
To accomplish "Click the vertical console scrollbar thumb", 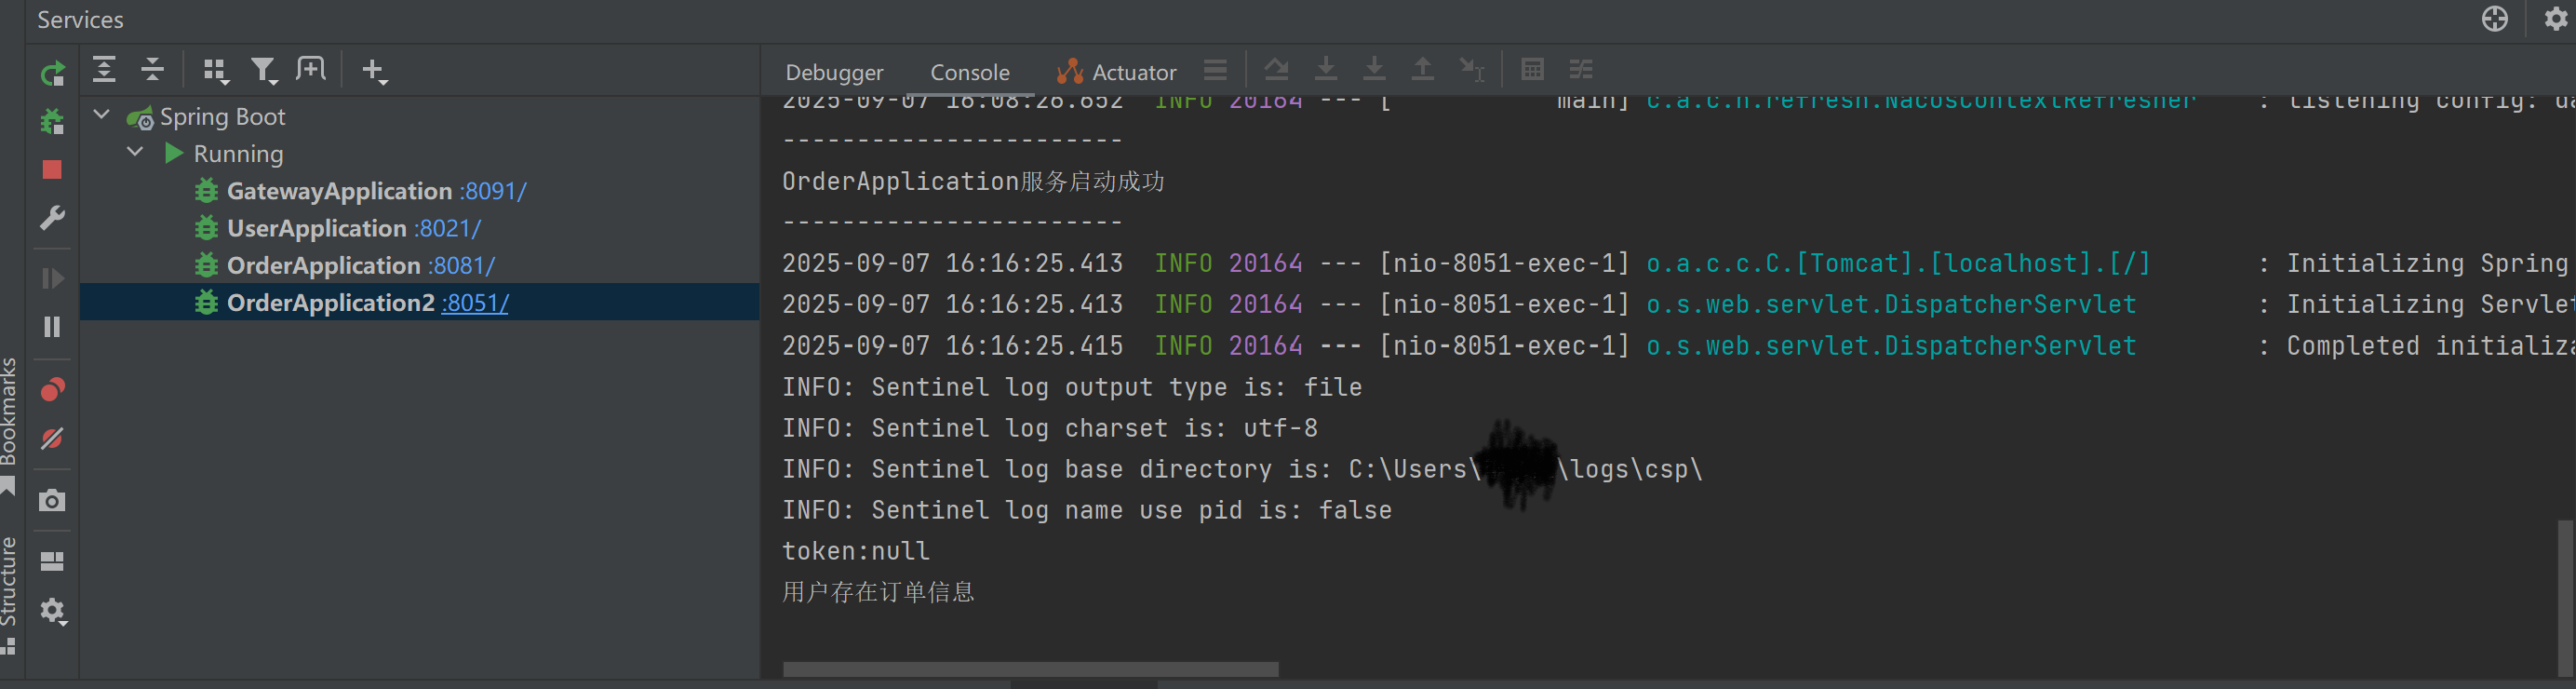I will [x=2565, y=598].
